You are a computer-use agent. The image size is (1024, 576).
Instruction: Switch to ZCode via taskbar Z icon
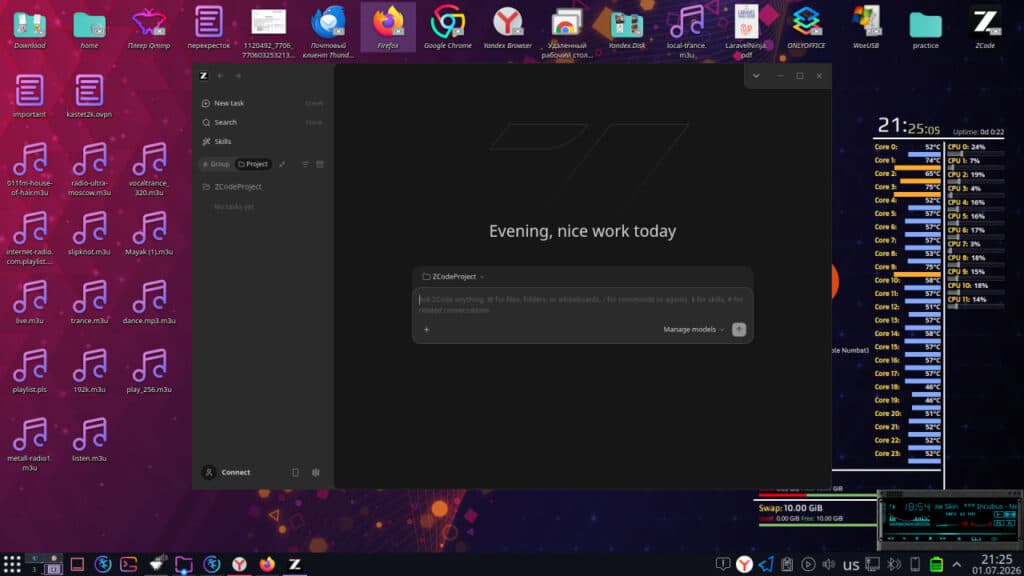click(295, 564)
